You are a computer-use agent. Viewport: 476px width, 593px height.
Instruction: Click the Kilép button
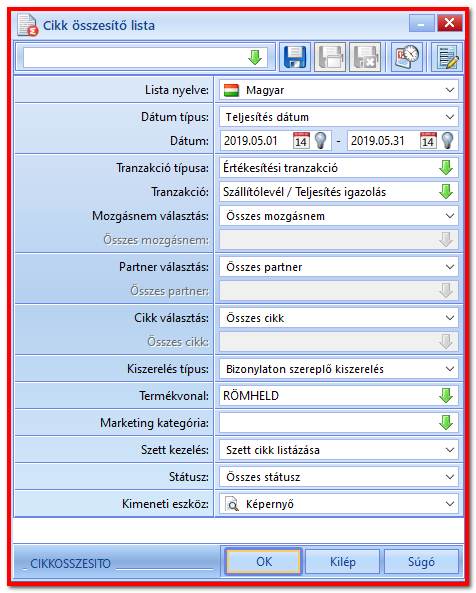[343, 562]
